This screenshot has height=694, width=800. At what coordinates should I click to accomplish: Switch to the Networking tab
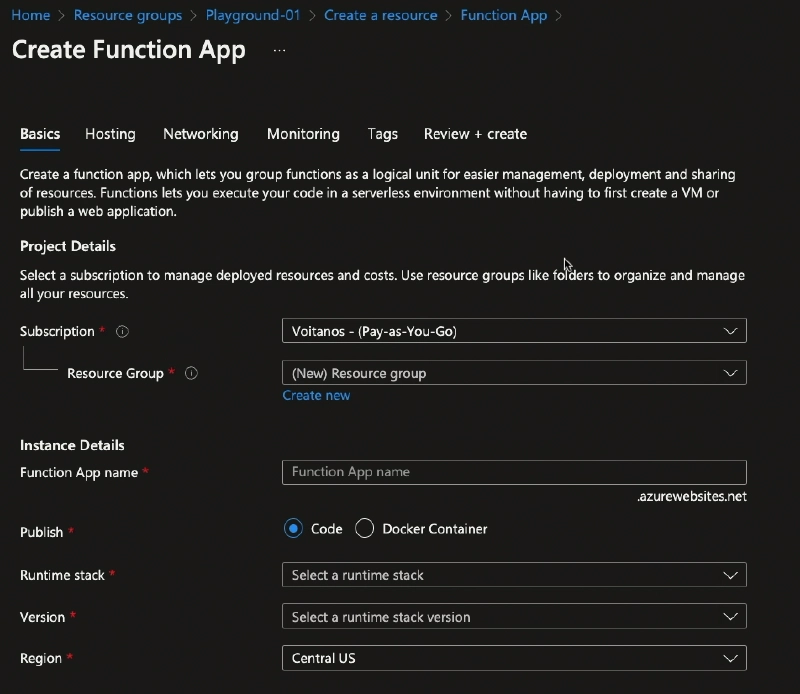(200, 134)
